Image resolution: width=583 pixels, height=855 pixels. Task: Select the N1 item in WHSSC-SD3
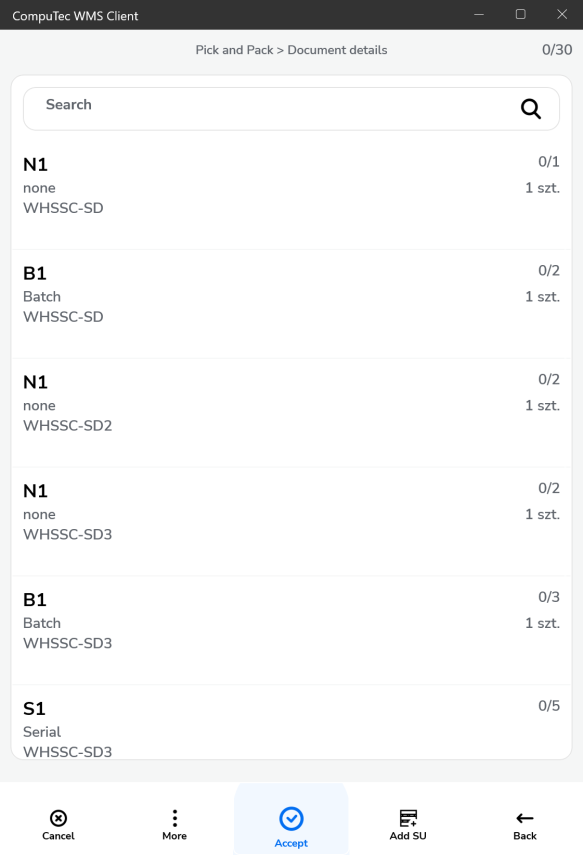(291, 522)
